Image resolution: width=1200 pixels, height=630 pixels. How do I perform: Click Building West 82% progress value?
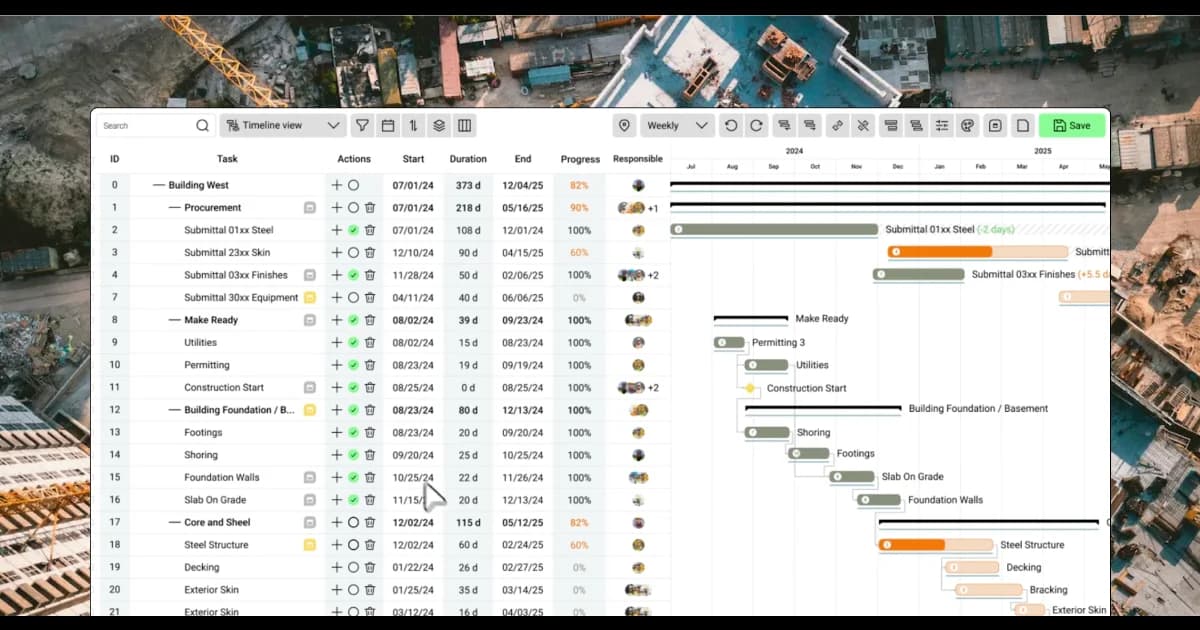tap(579, 185)
